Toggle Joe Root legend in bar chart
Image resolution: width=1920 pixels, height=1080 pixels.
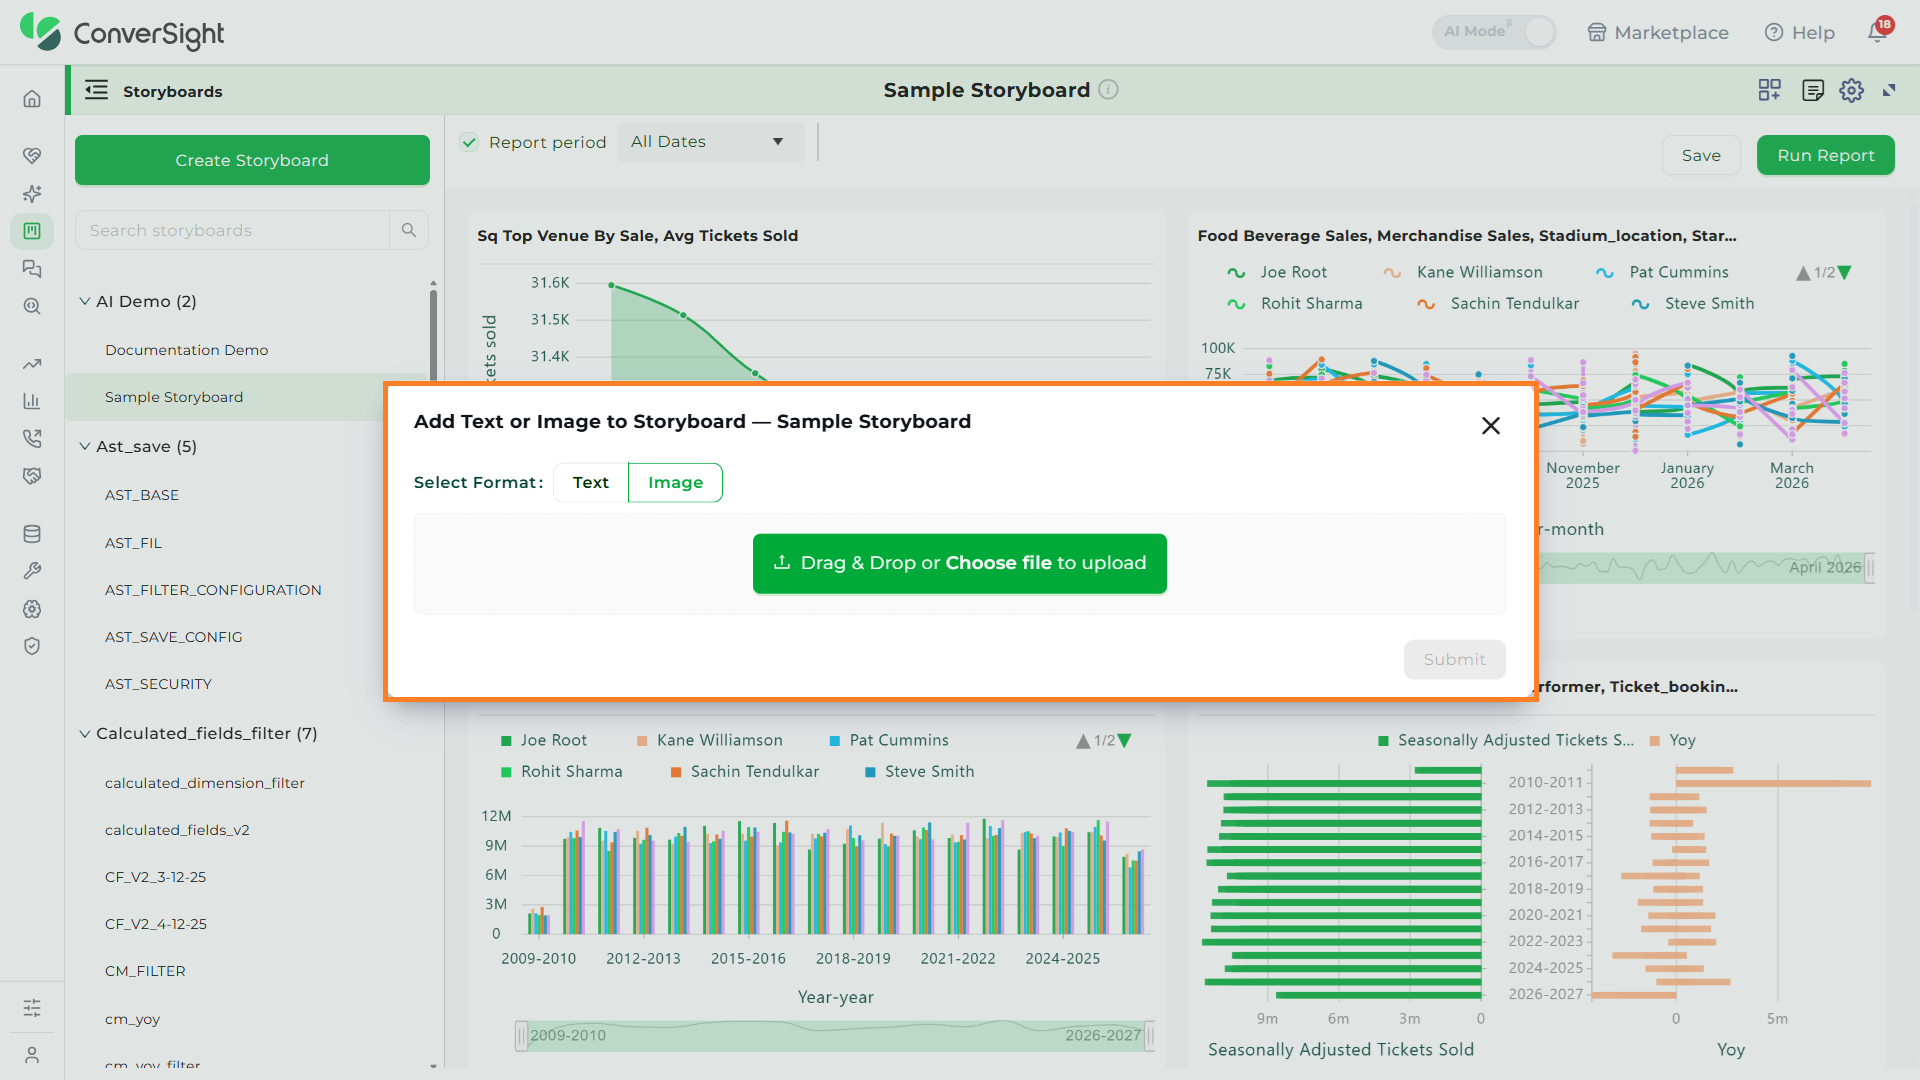[x=544, y=740]
